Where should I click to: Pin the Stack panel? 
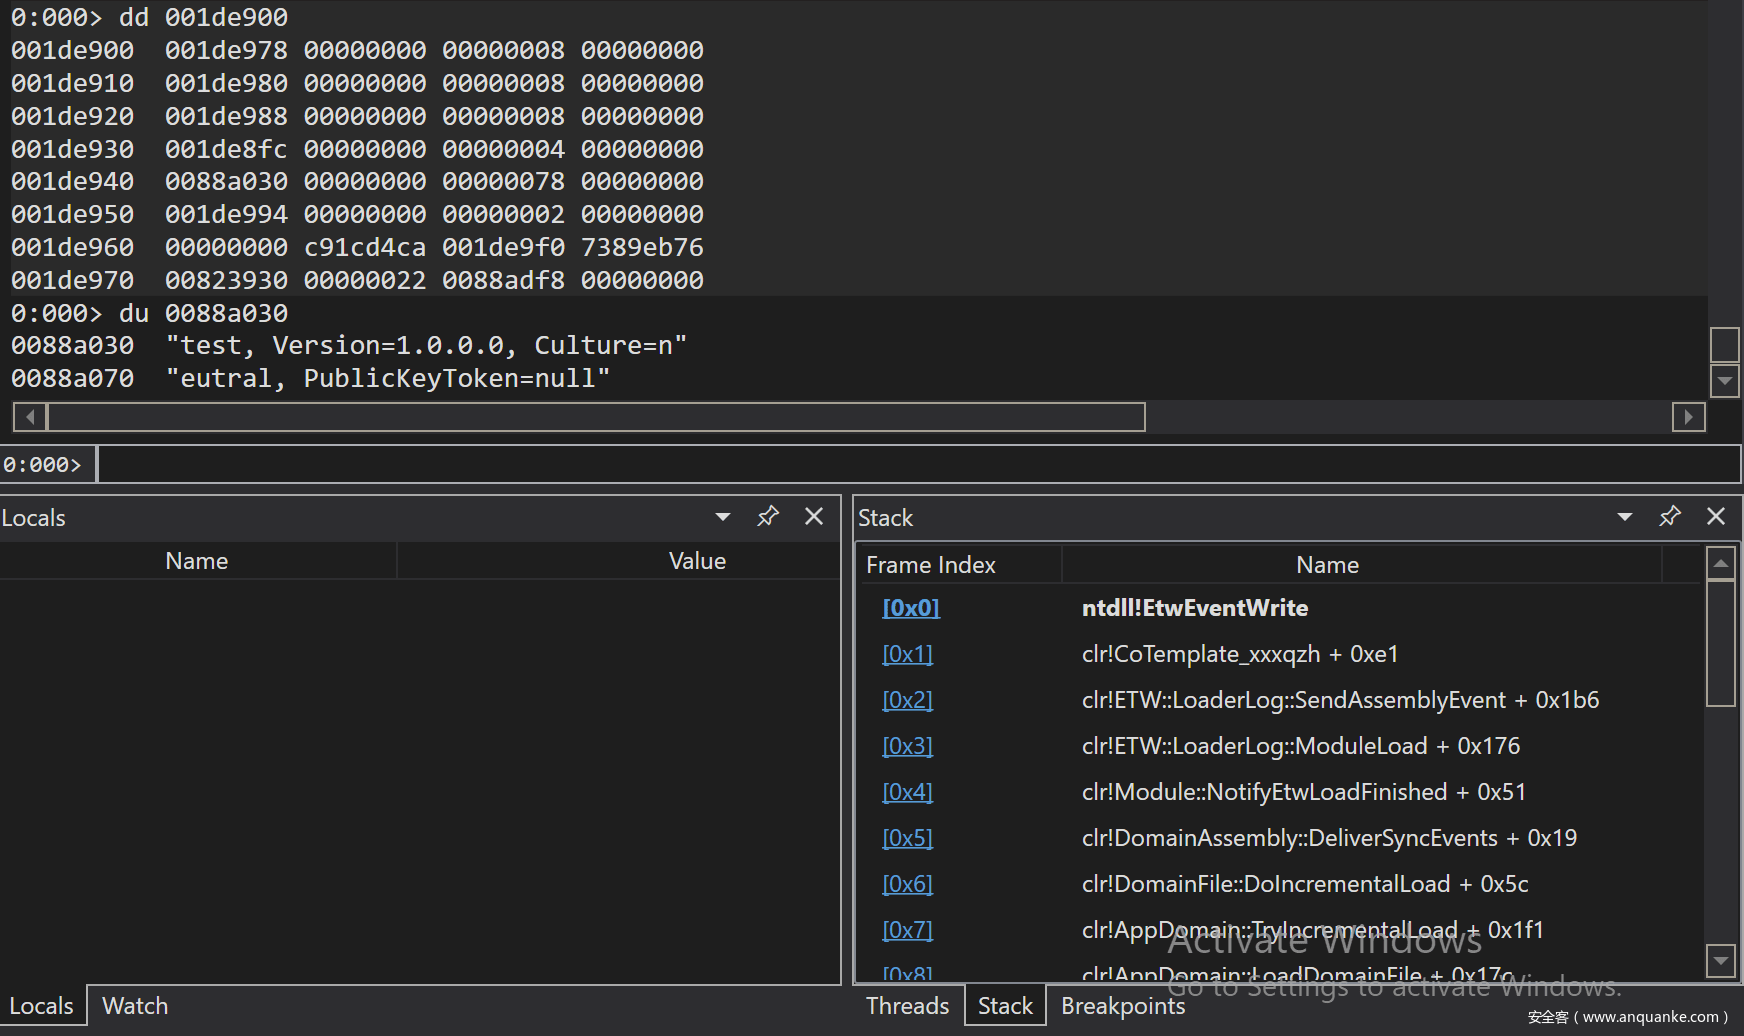[x=1669, y=516]
